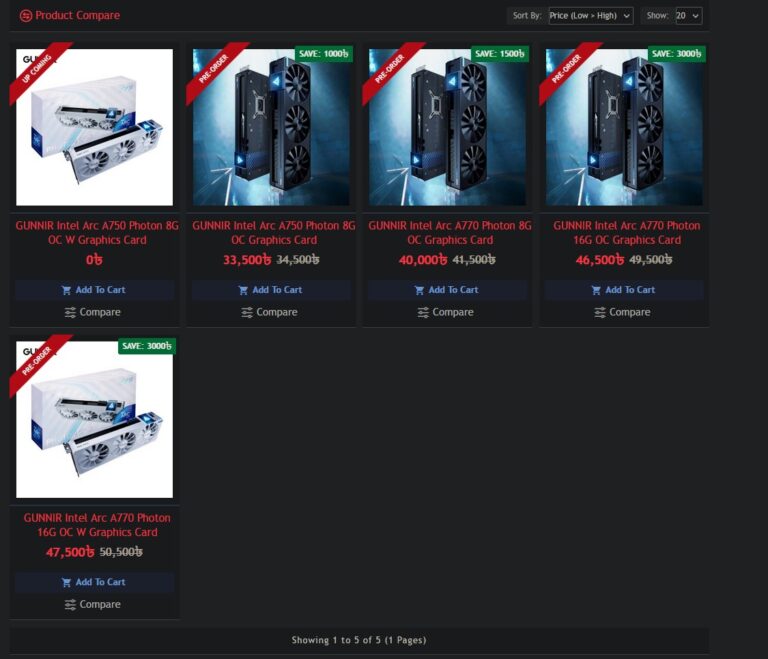The height and width of the screenshot is (659, 768).
Task: Compare the A770 Photon 16G OC card
Action: pos(622,312)
